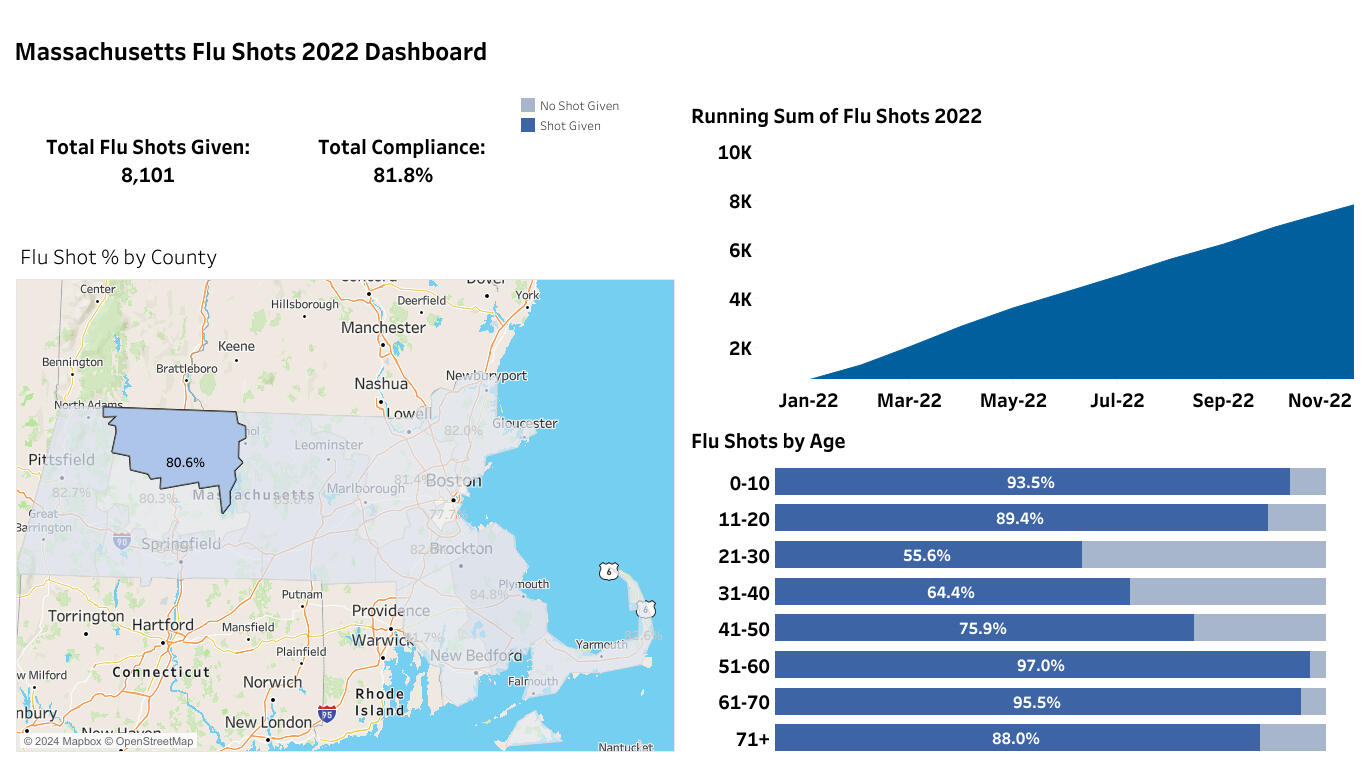Click the US 6 shield on Cape Cod
Screen dimensions: 1365x767
tap(647, 608)
